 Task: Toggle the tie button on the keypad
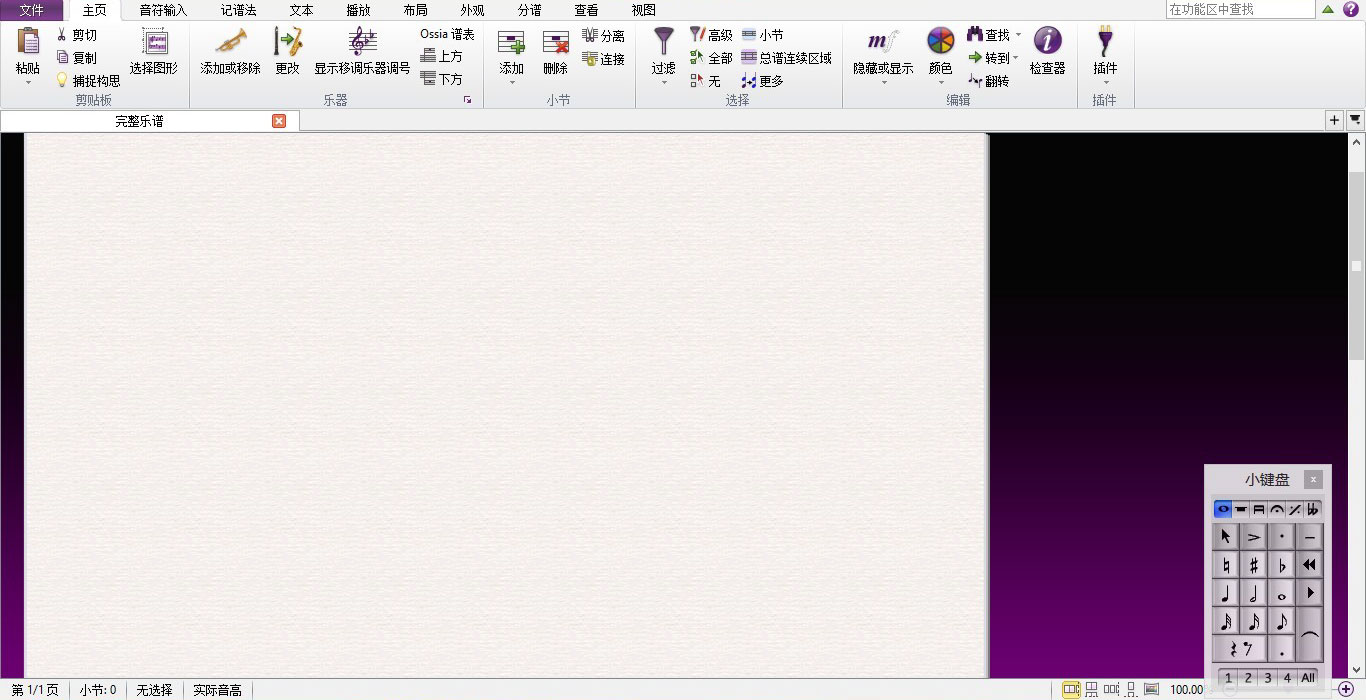click(x=1310, y=635)
